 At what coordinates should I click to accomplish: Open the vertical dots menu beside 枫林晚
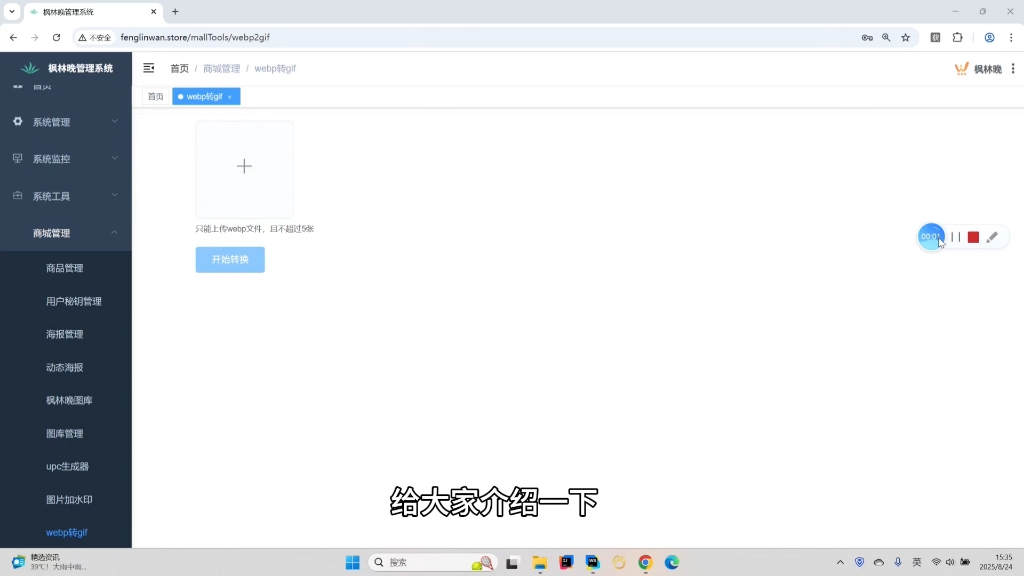[x=1013, y=69]
